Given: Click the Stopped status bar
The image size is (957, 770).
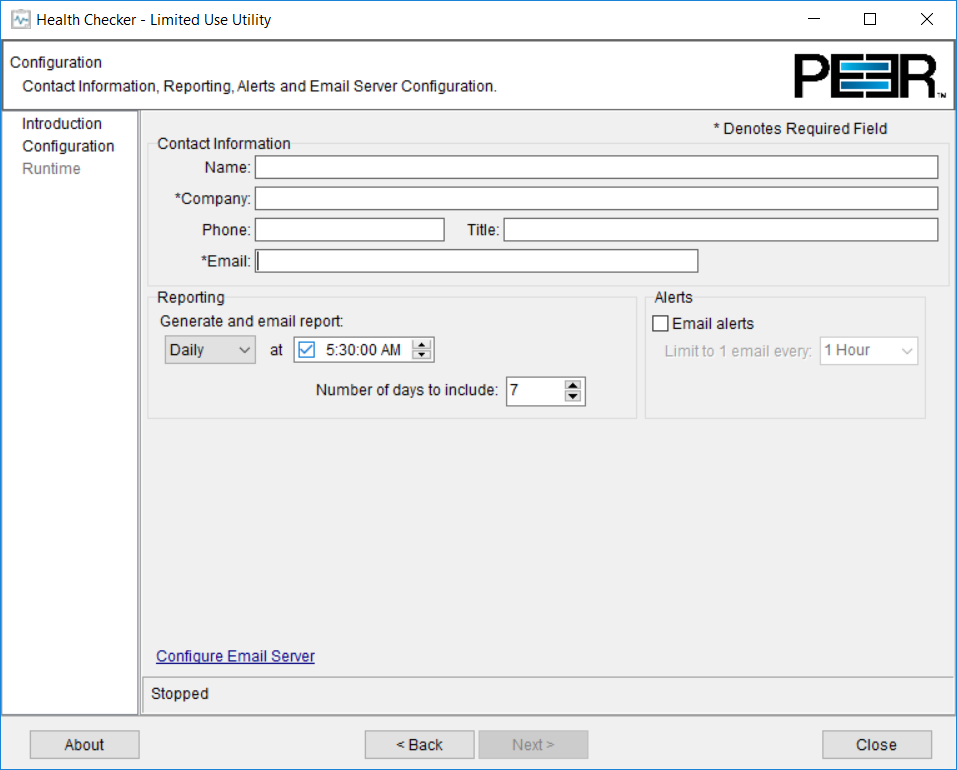Looking at the screenshot, I should (x=400, y=693).
